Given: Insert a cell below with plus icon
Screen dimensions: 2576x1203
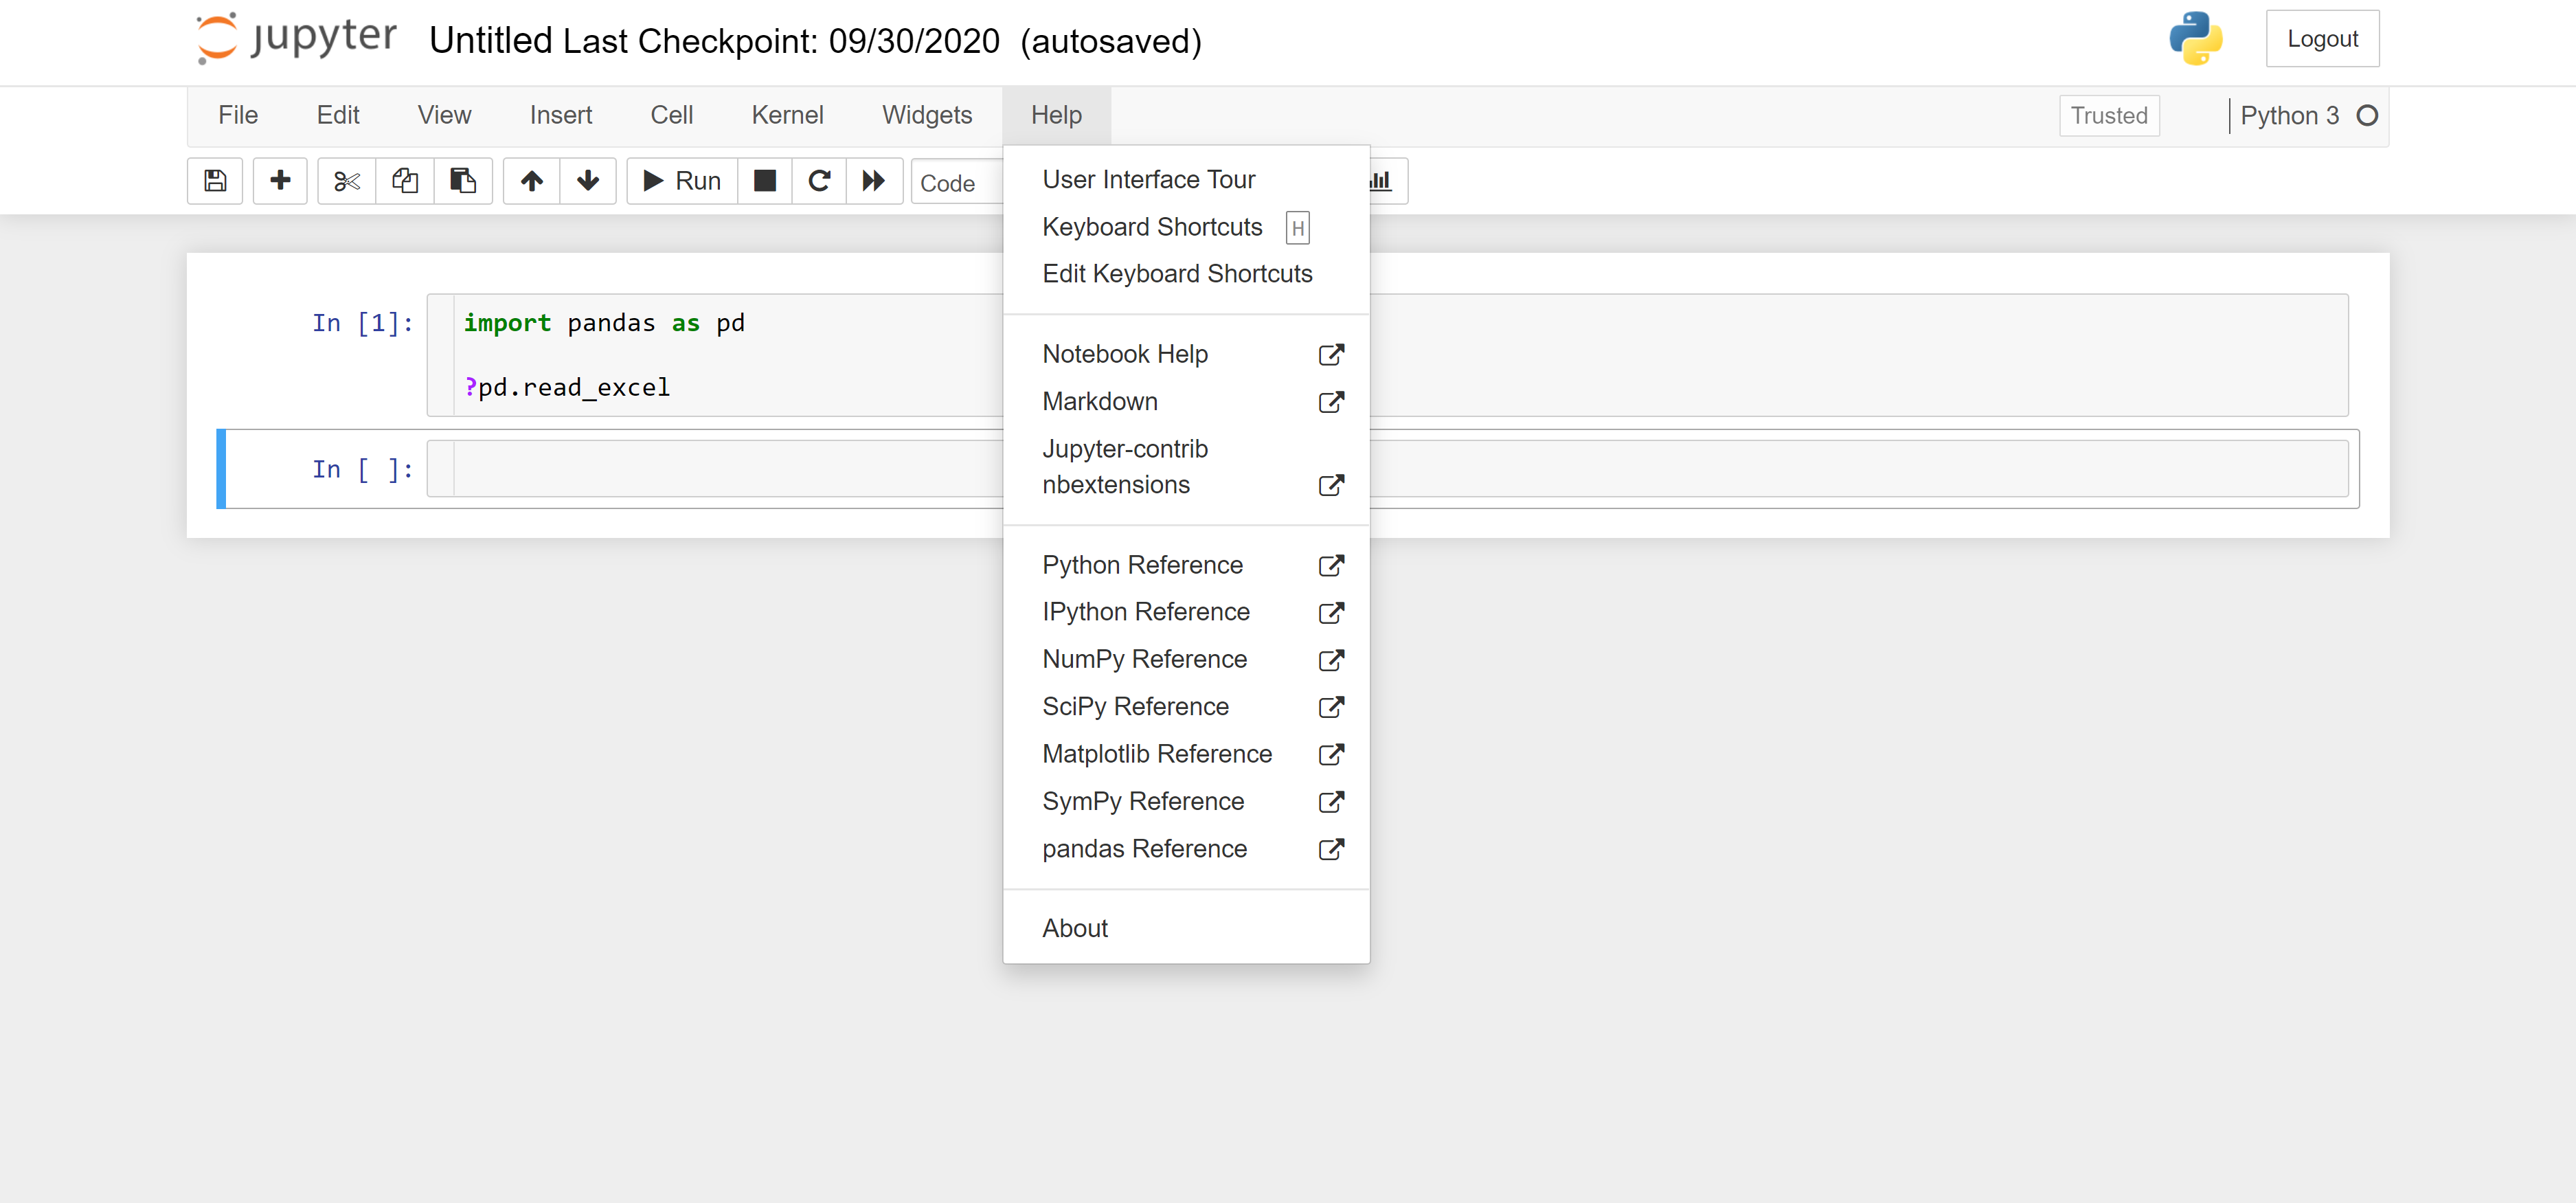Looking at the screenshot, I should coord(280,181).
